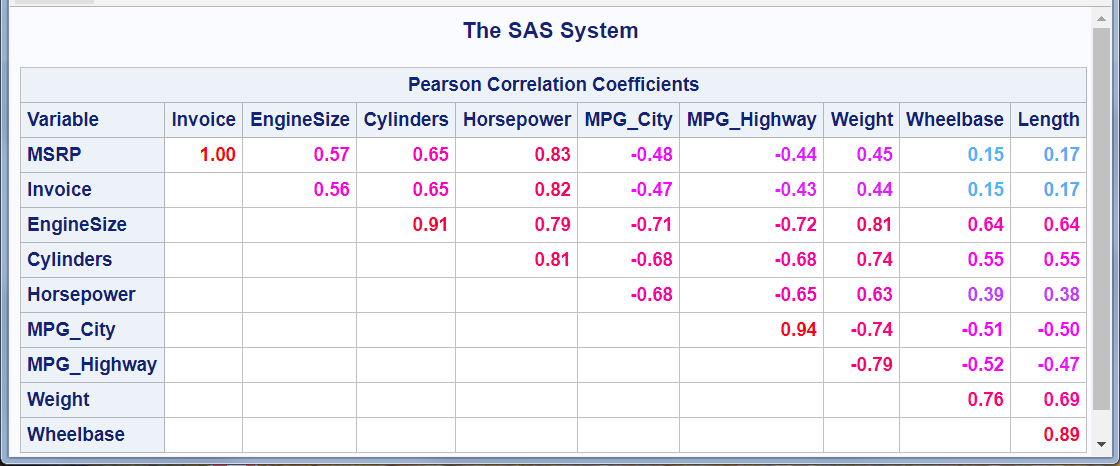
Task: Click the Cylinders row label
Action: (x=69, y=260)
